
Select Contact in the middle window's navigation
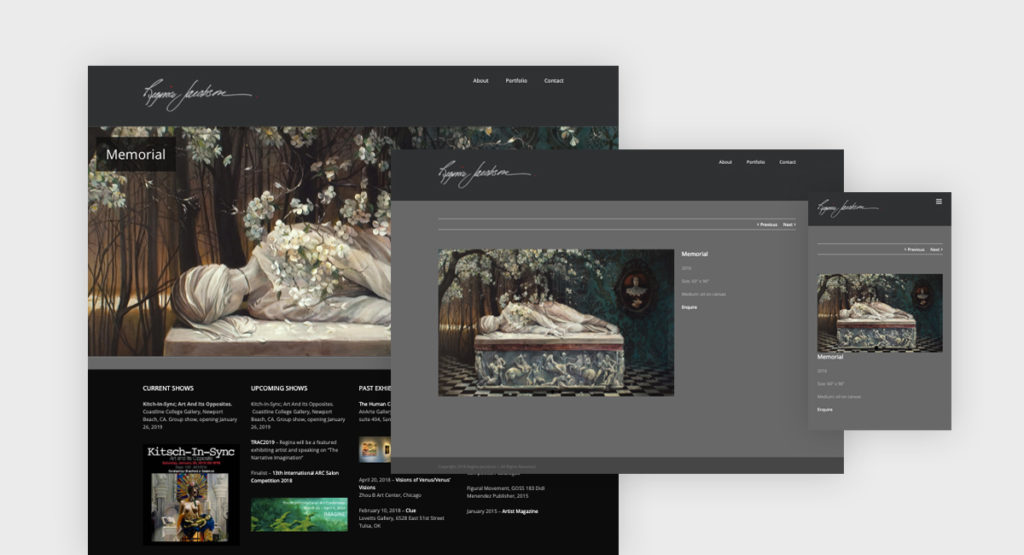[787, 162]
